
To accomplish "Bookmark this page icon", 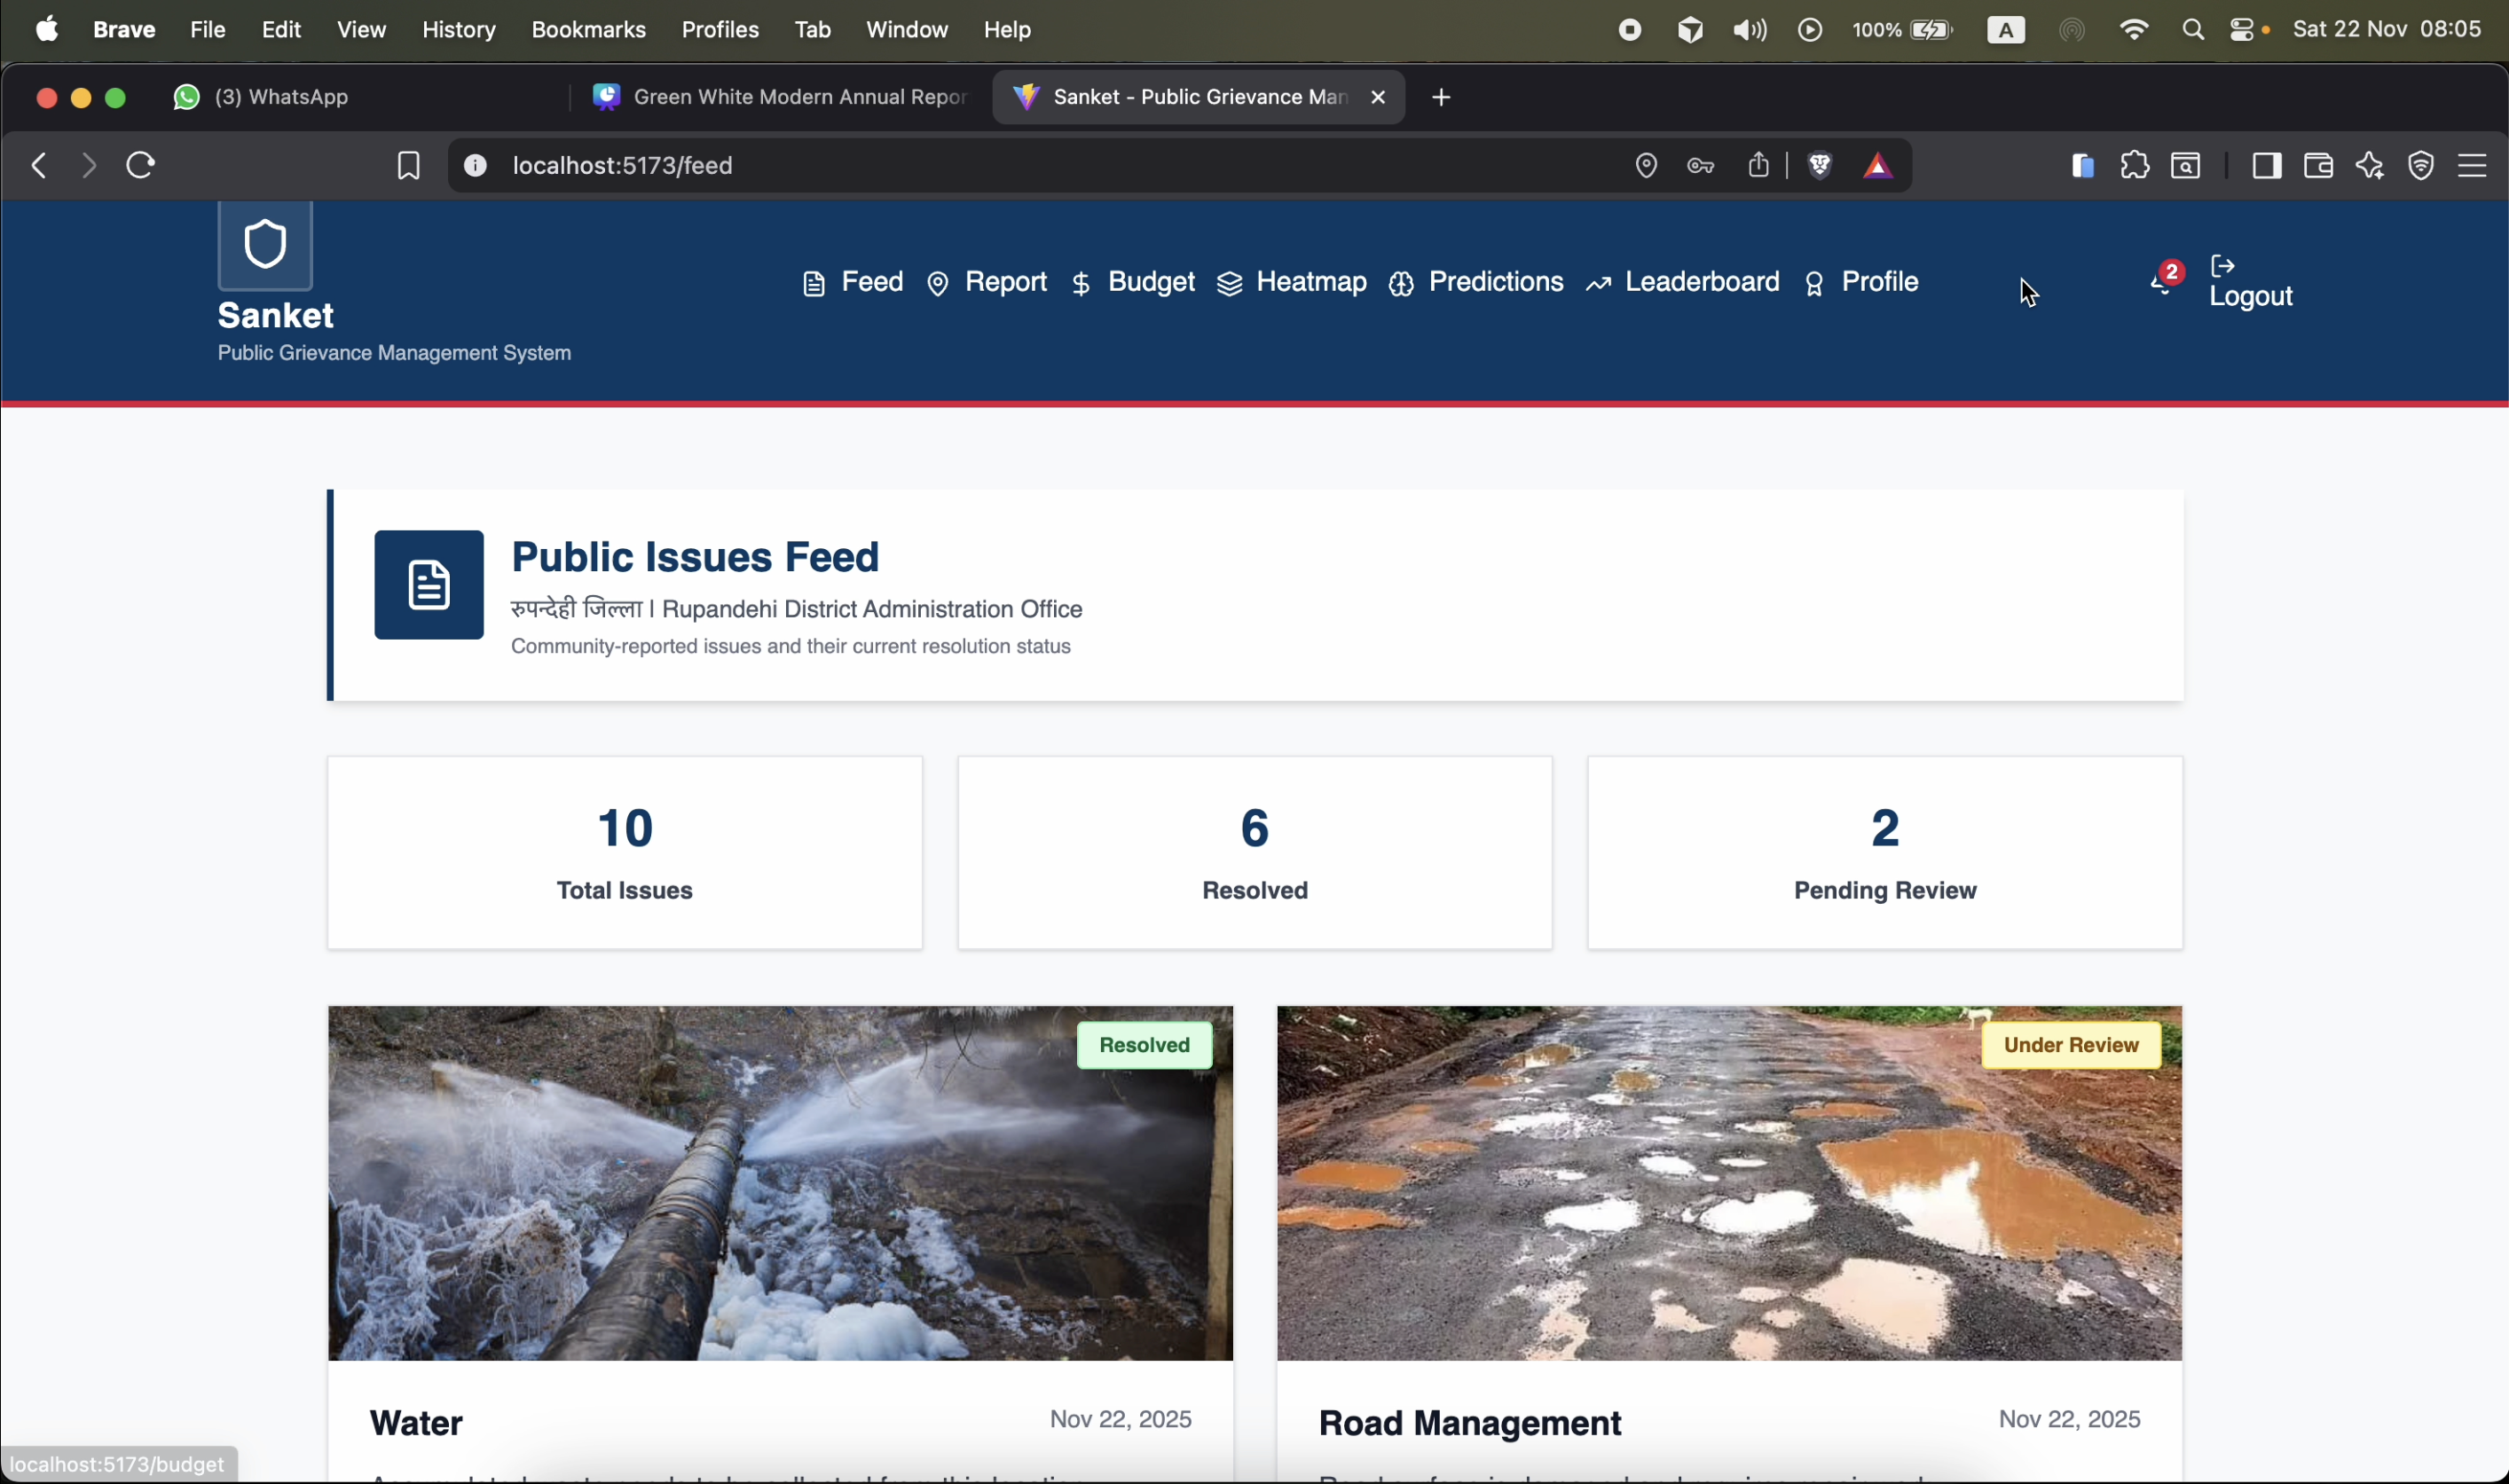I will pyautogui.click(x=408, y=166).
